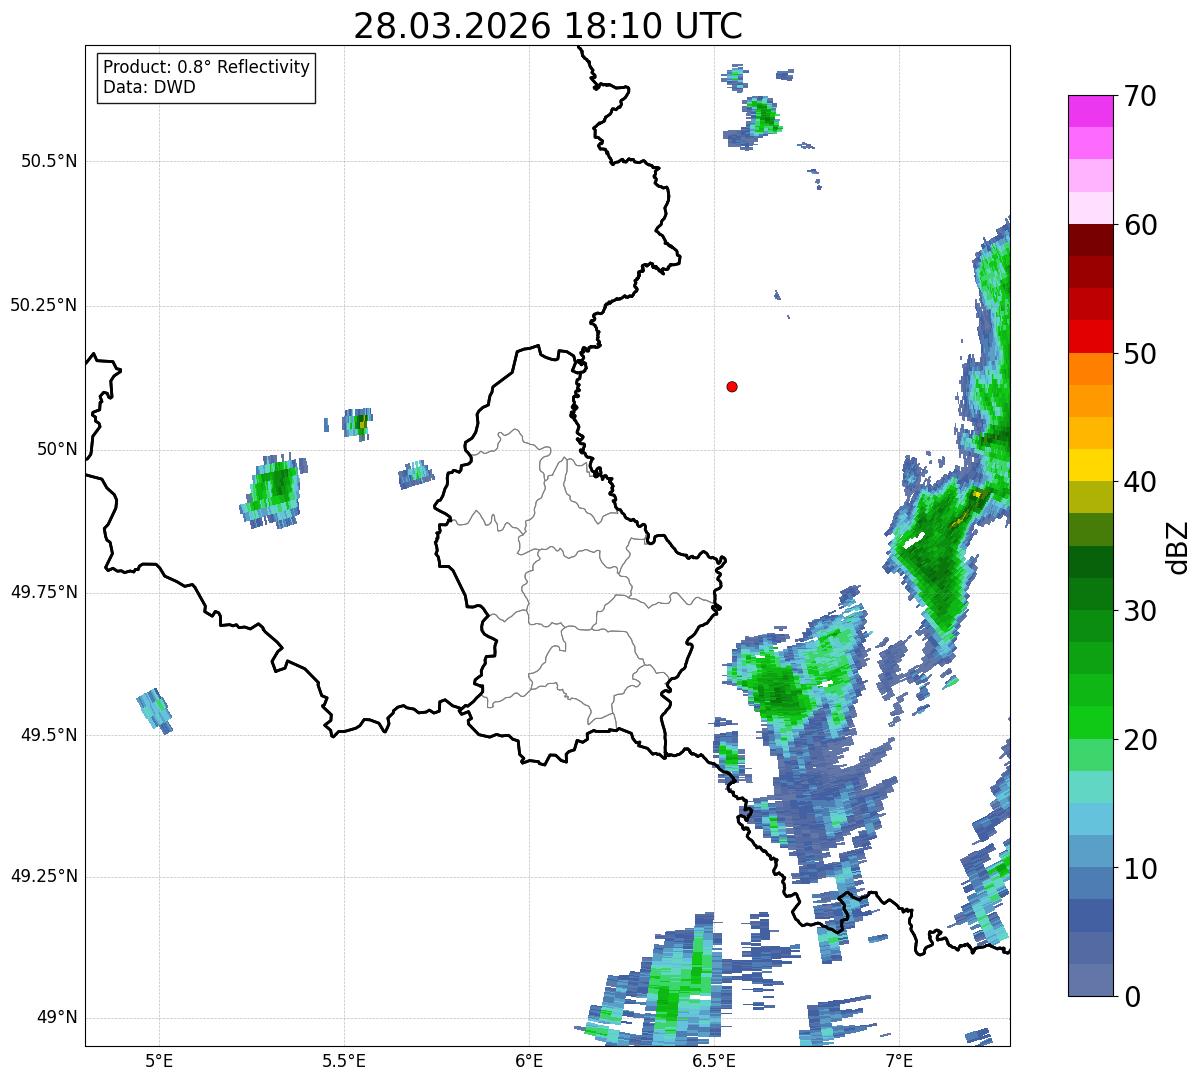Click the 6°E longitude label
Screen dimensions: 1202x1081
529,1060
